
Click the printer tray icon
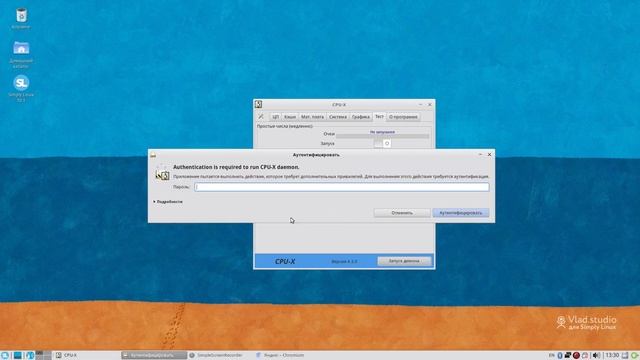click(585, 356)
